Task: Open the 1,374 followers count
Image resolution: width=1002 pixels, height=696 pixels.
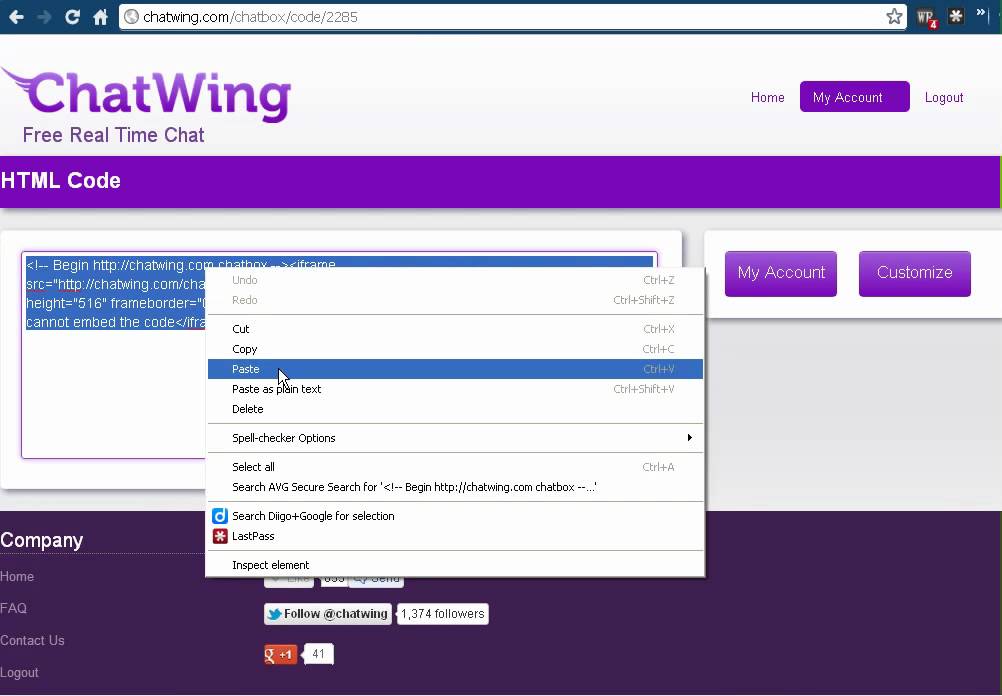Action: coord(442,614)
